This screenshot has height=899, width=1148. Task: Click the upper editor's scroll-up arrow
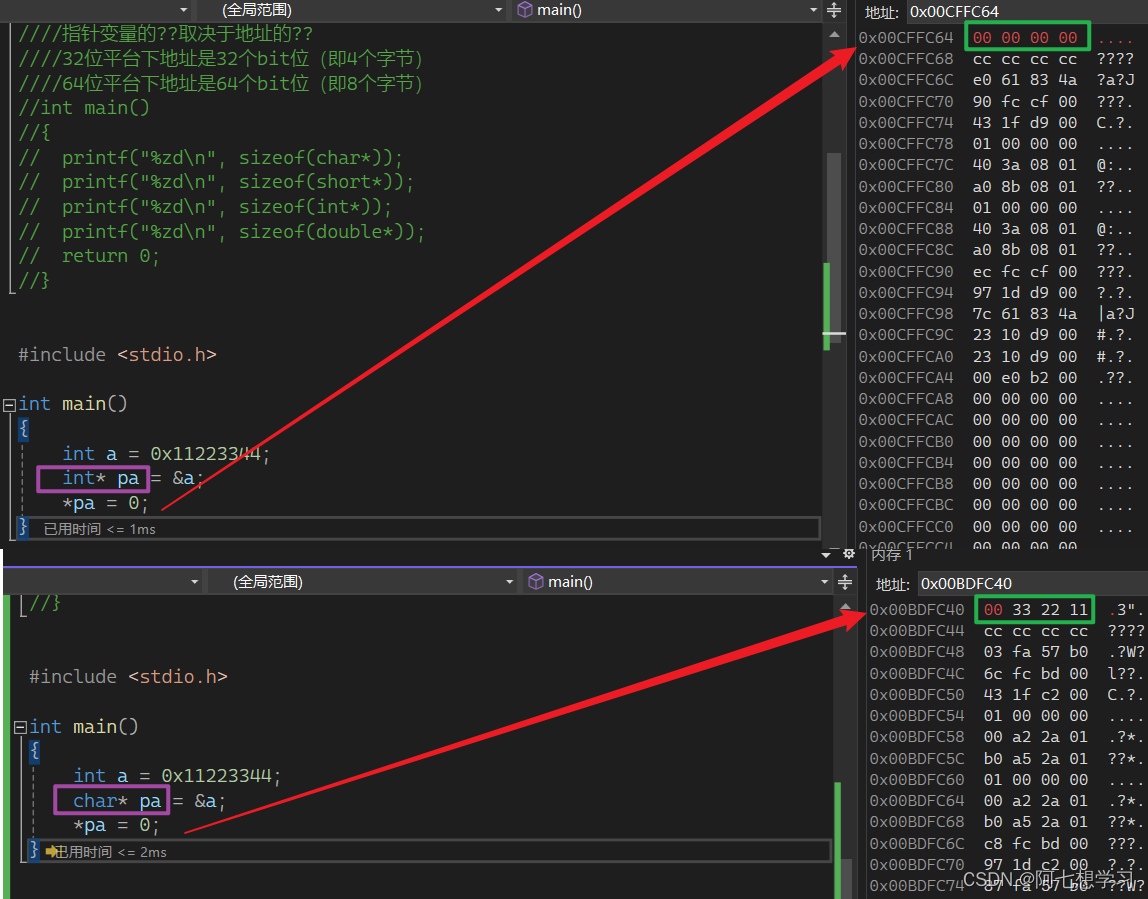pos(834,34)
